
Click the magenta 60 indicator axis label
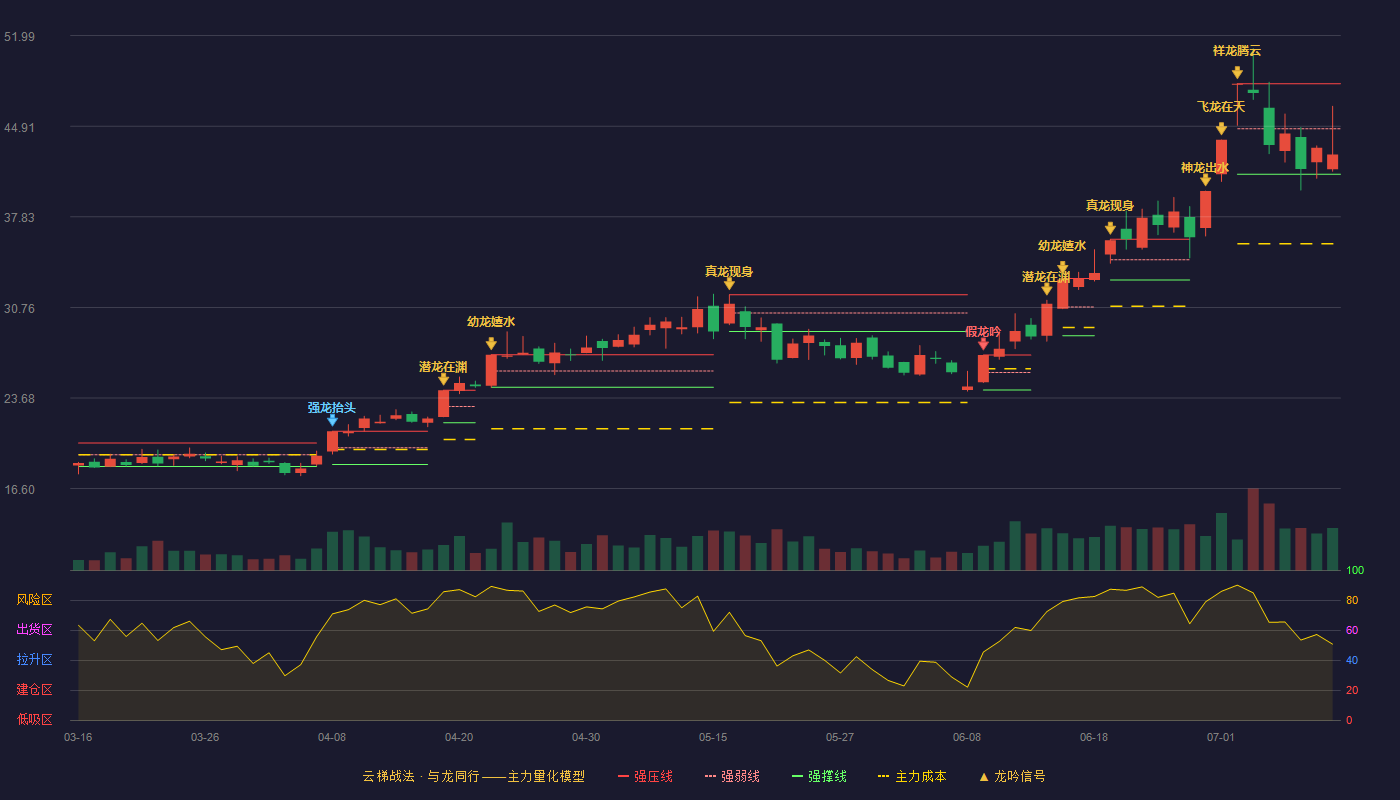tap(1352, 630)
